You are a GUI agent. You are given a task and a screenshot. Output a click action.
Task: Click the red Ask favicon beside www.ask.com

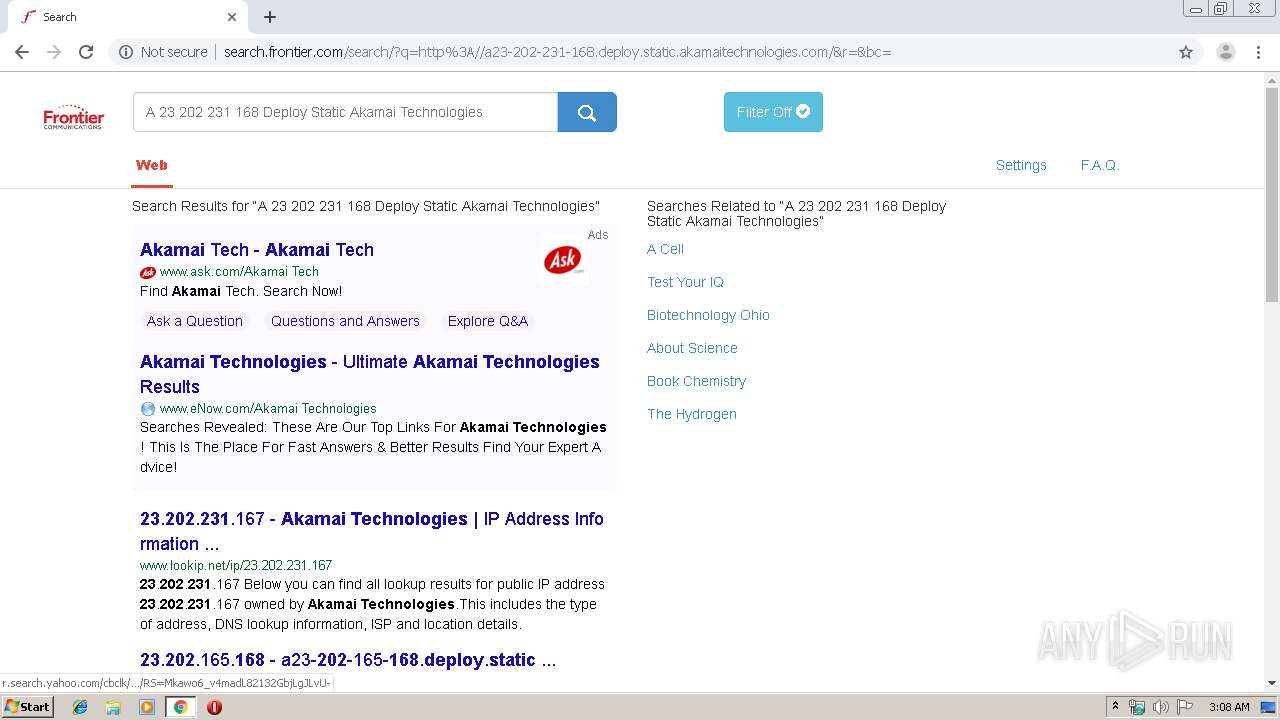coord(148,272)
